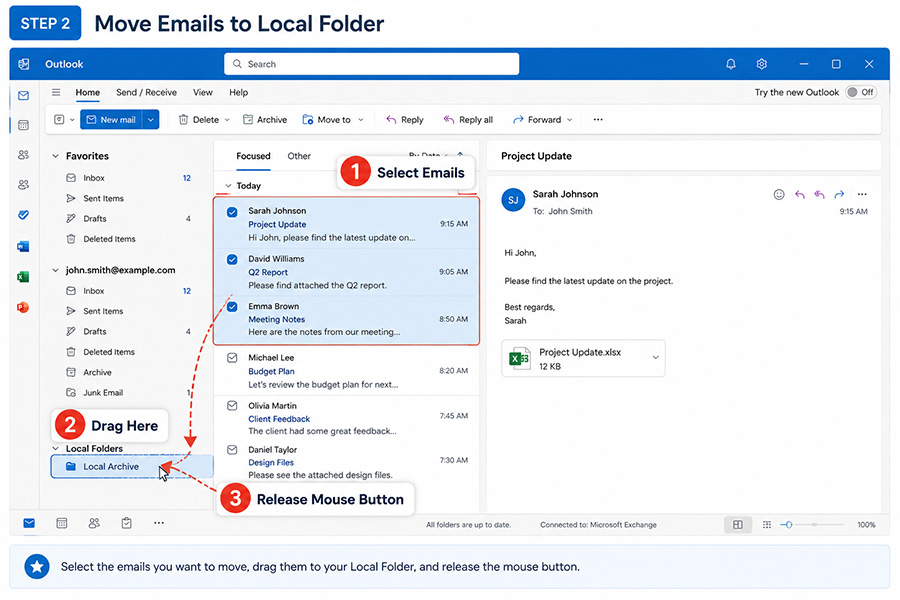Open the Delete dropdown arrow

pos(227,120)
